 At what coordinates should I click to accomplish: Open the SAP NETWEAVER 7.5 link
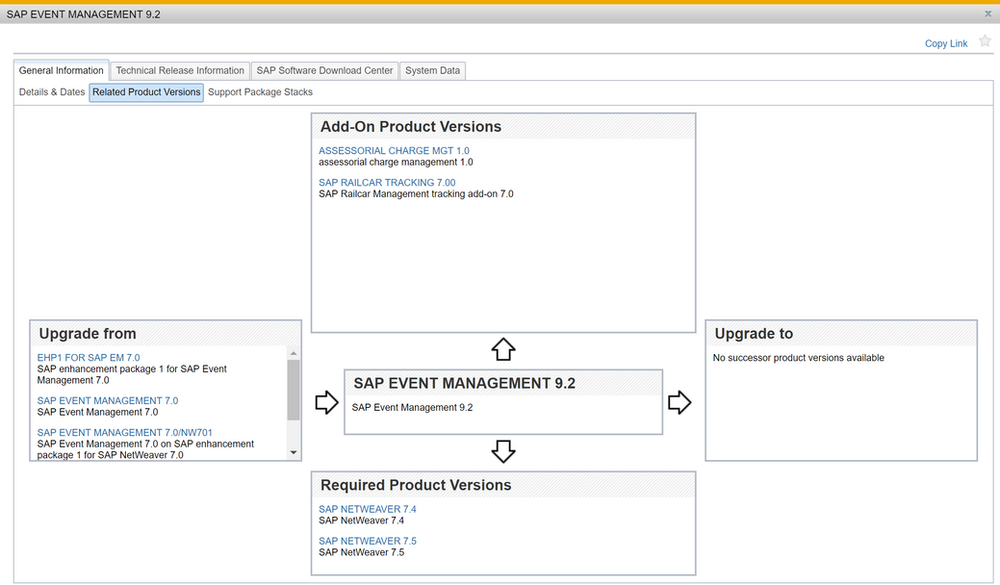(367, 541)
